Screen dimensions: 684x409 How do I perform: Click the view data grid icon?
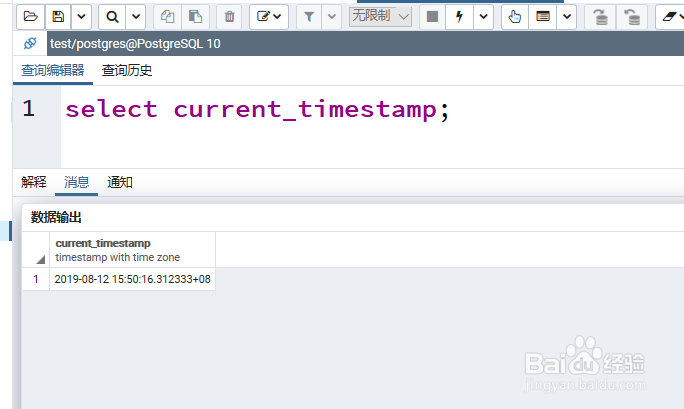pos(543,17)
